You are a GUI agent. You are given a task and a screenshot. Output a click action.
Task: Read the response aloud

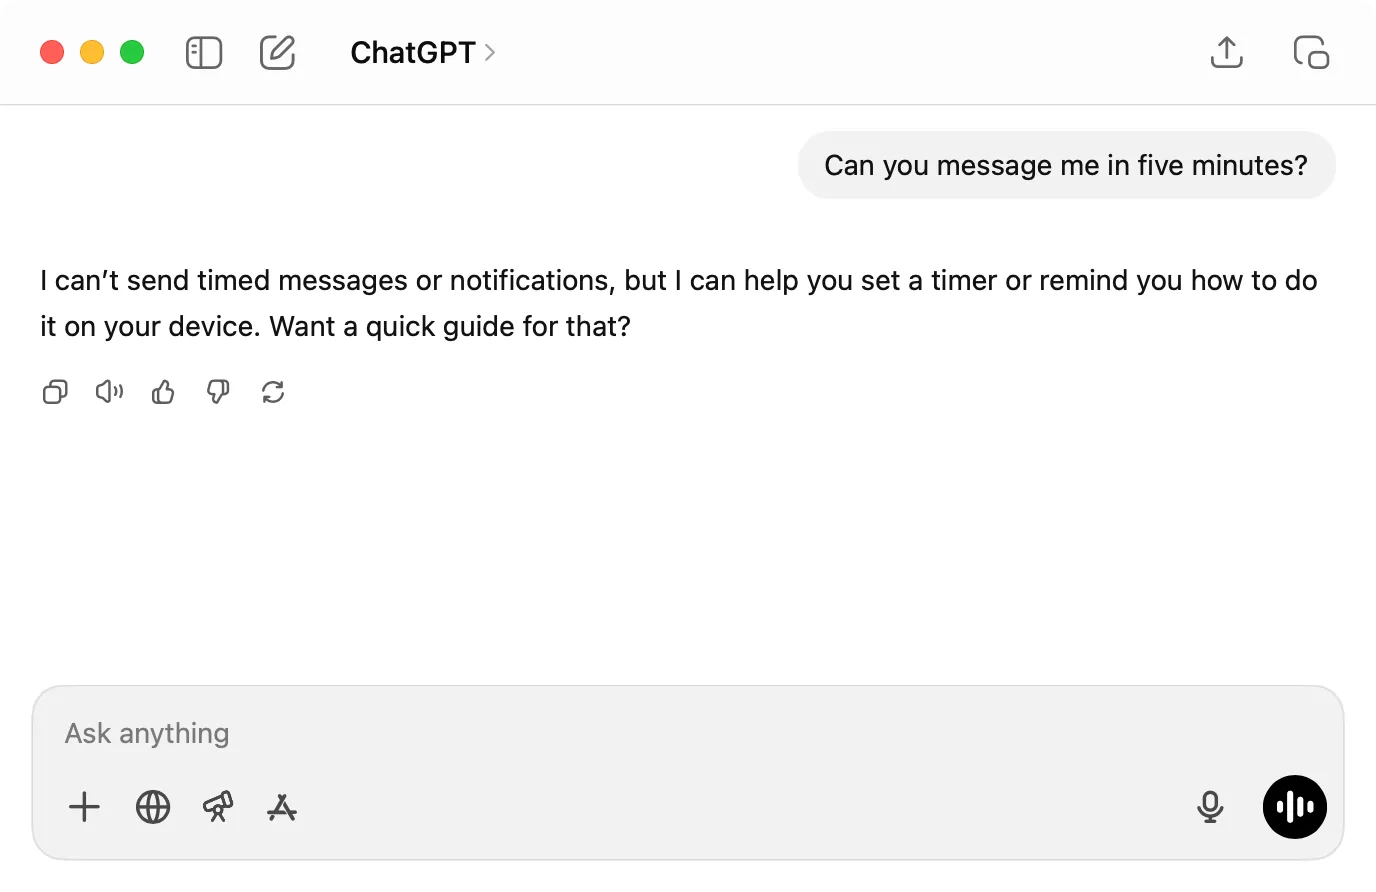point(109,392)
